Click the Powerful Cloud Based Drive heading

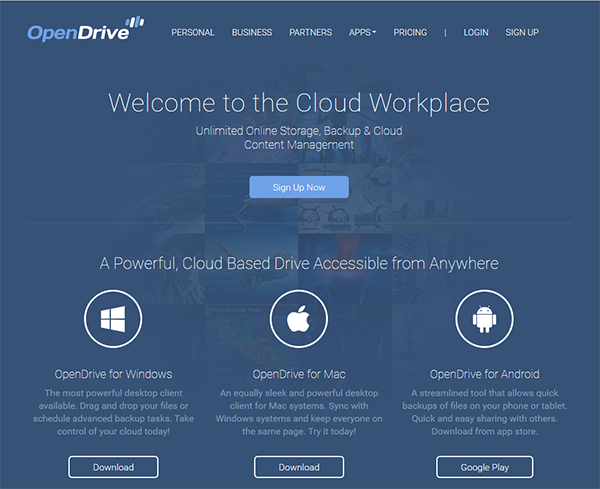click(299, 263)
